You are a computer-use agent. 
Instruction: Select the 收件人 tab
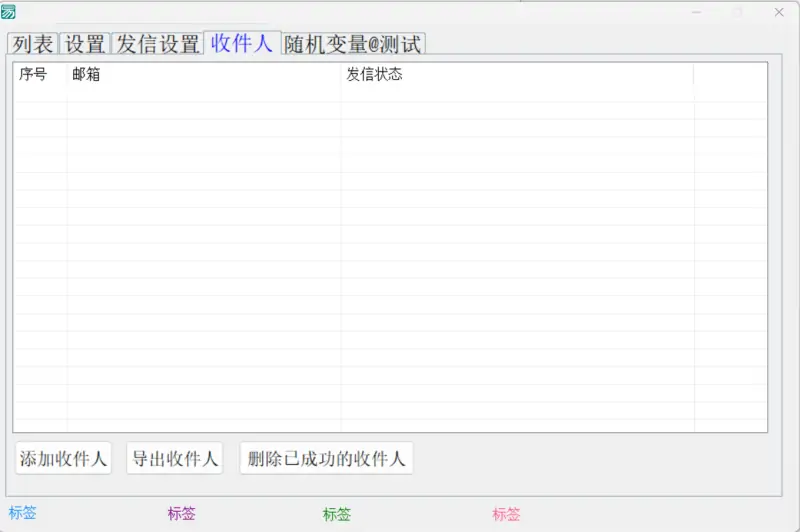coord(242,43)
